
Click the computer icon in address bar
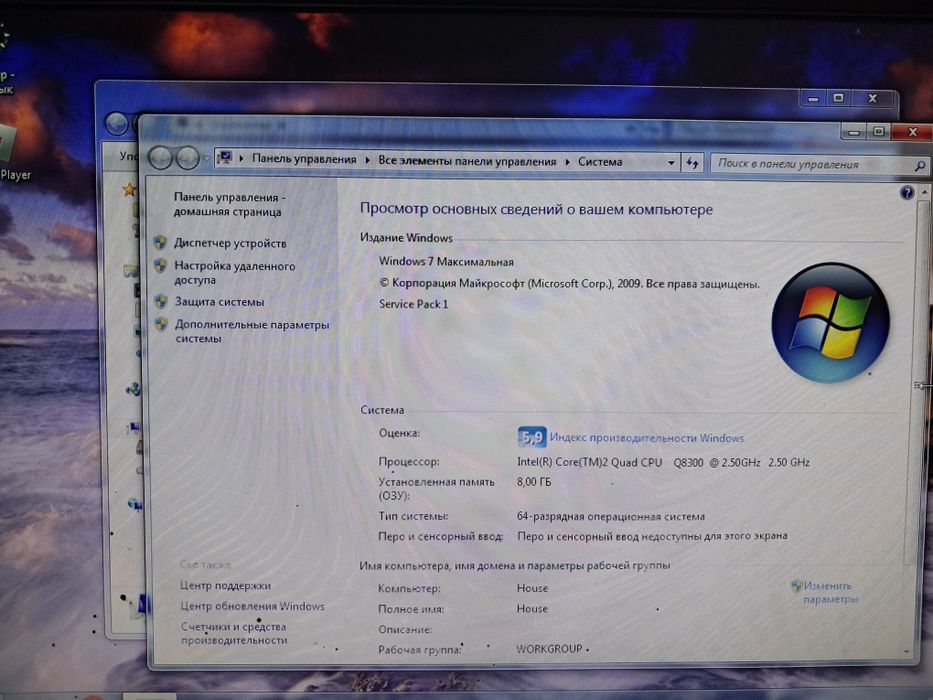click(225, 158)
